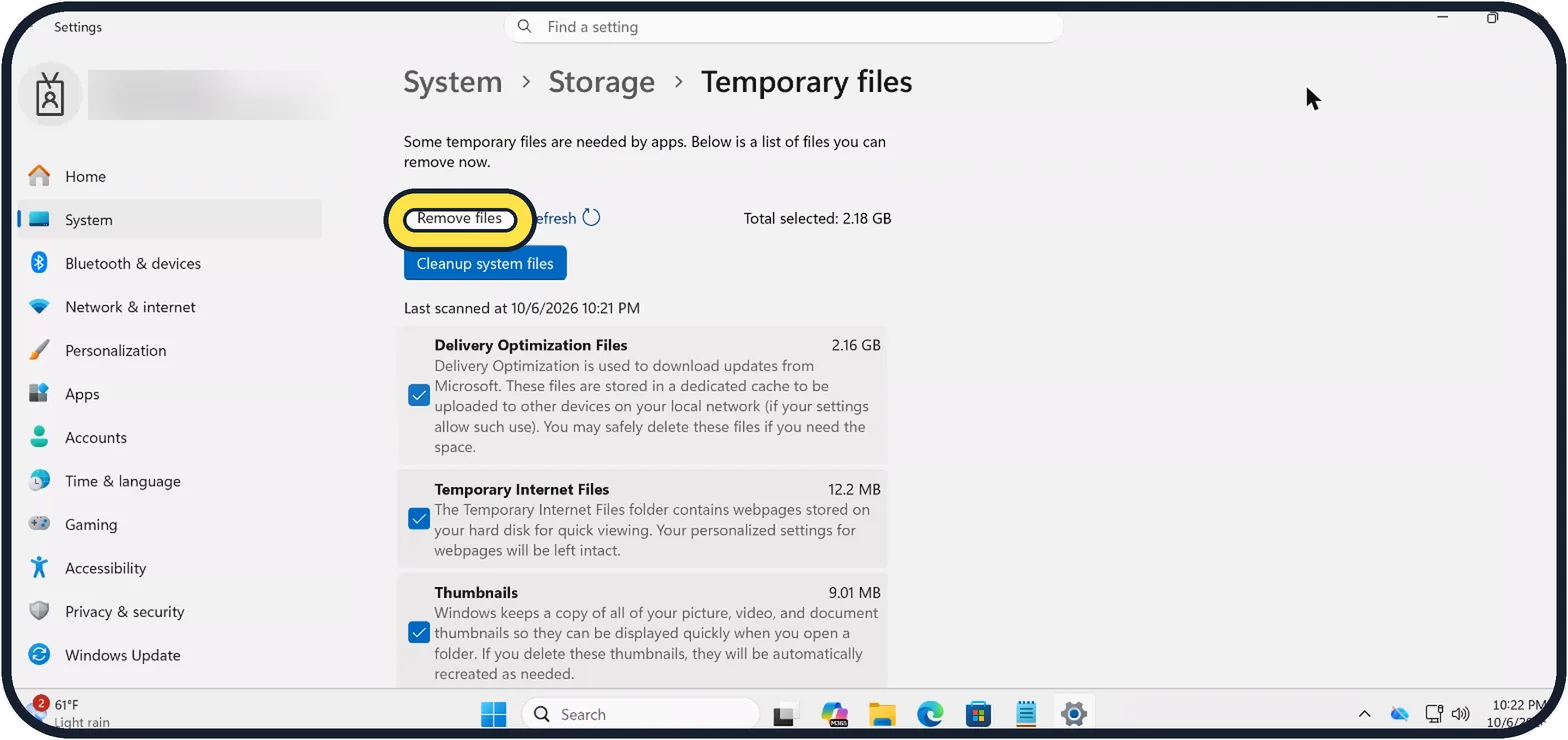Show hidden icons in the system tray

pyautogui.click(x=1364, y=714)
